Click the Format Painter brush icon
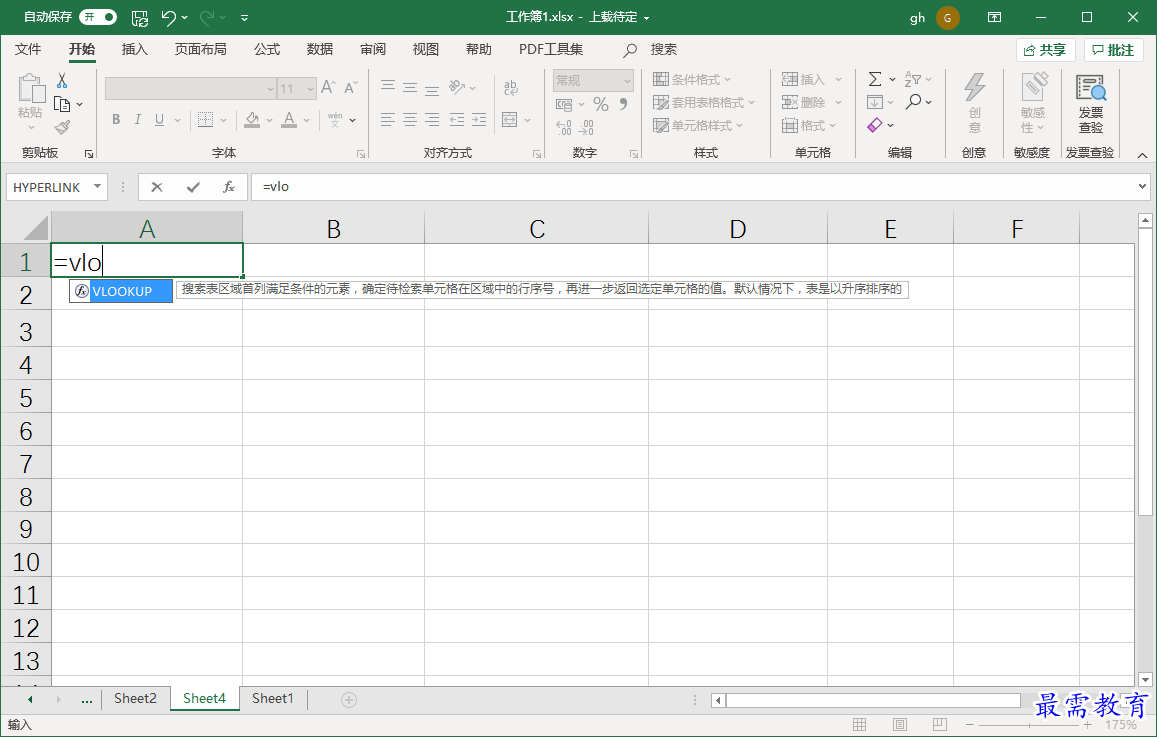Screen dimensions: 1157x737 63,128
